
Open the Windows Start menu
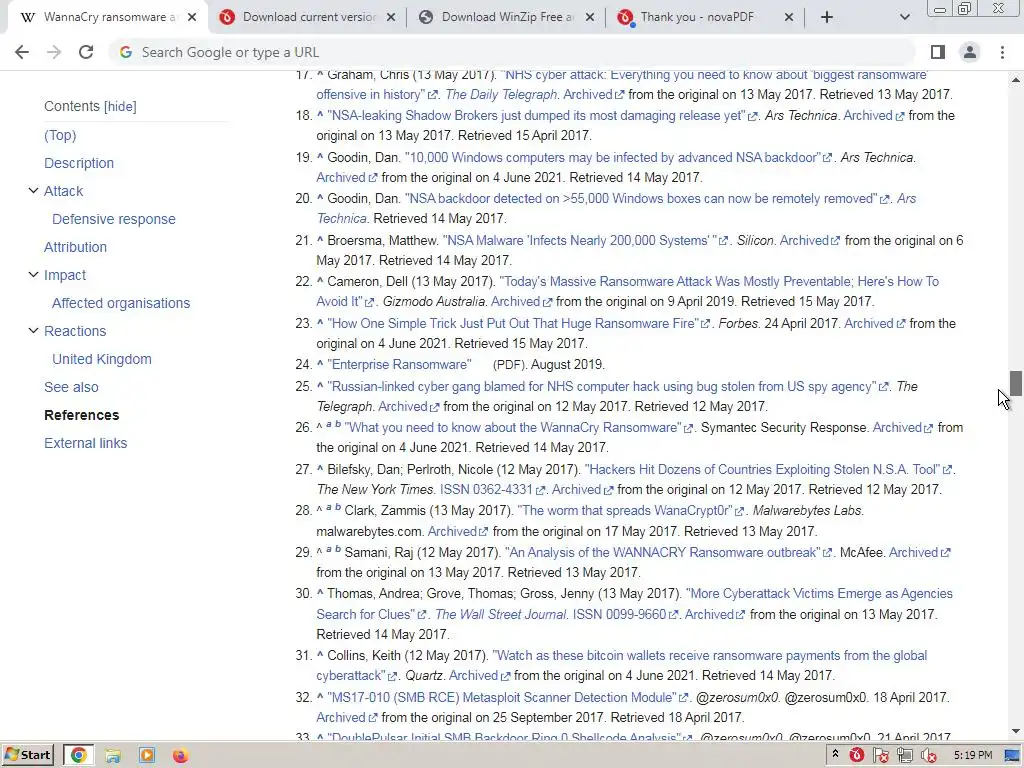pyautogui.click(x=27, y=756)
